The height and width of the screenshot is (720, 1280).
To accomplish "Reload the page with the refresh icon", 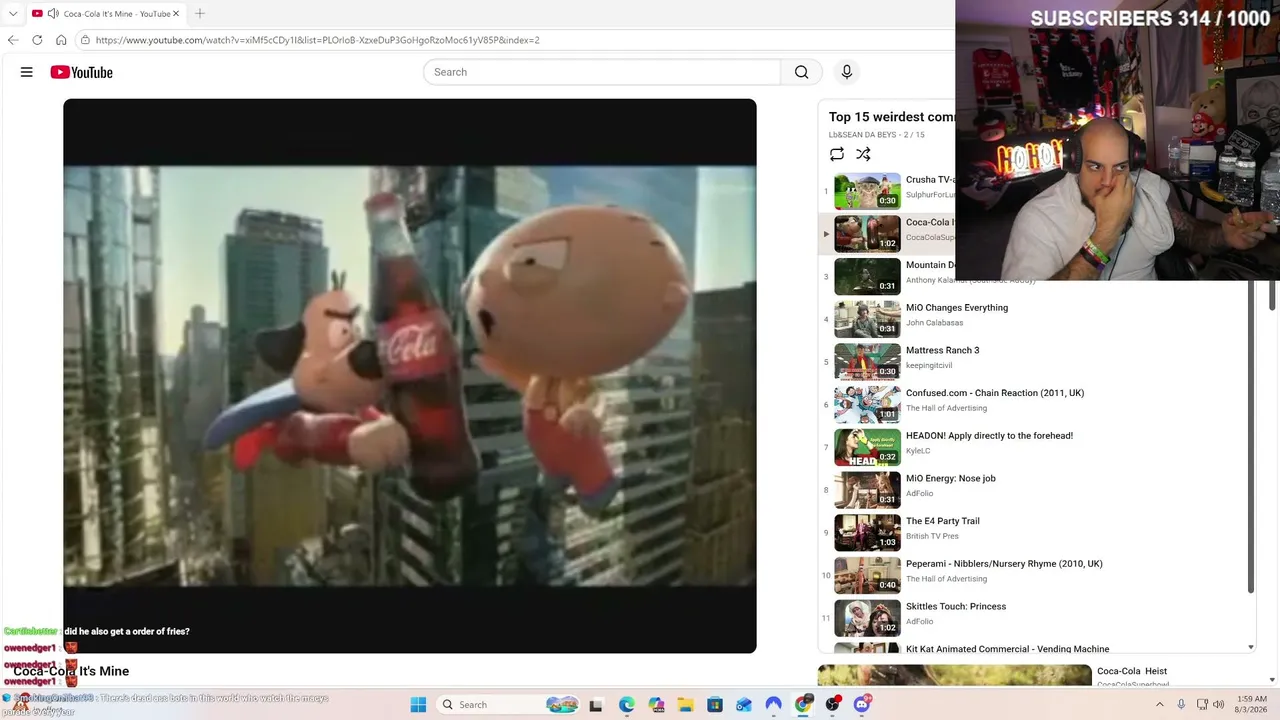I will (x=37, y=40).
